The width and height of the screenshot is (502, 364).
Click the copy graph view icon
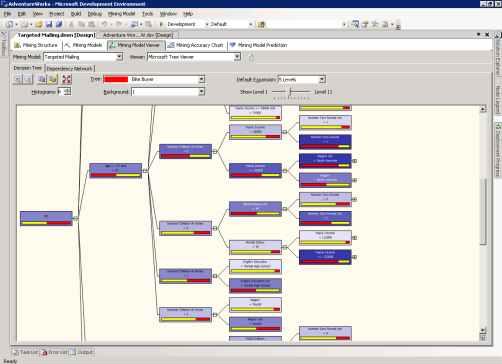(x=42, y=79)
